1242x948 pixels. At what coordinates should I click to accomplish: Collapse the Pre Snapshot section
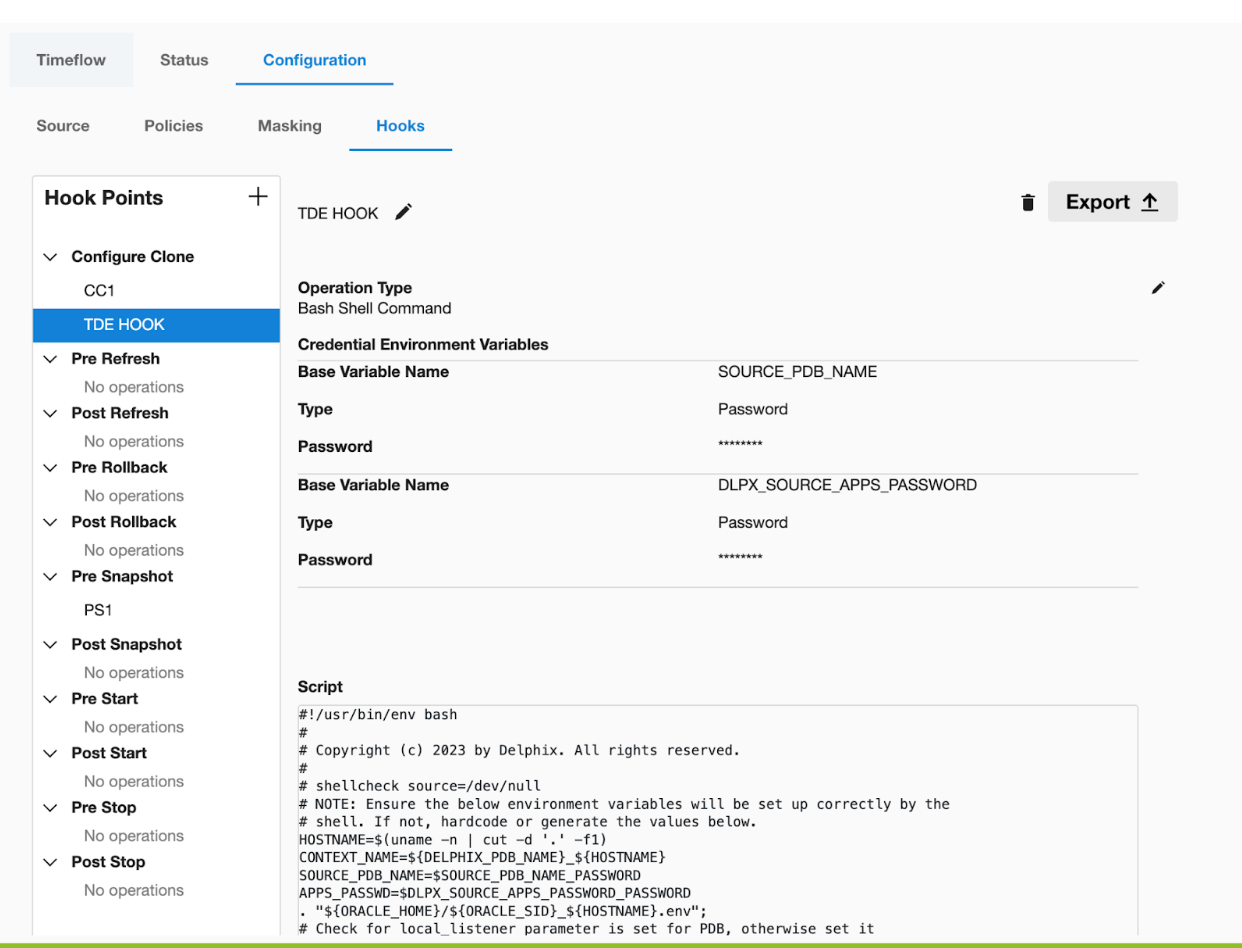(x=51, y=577)
